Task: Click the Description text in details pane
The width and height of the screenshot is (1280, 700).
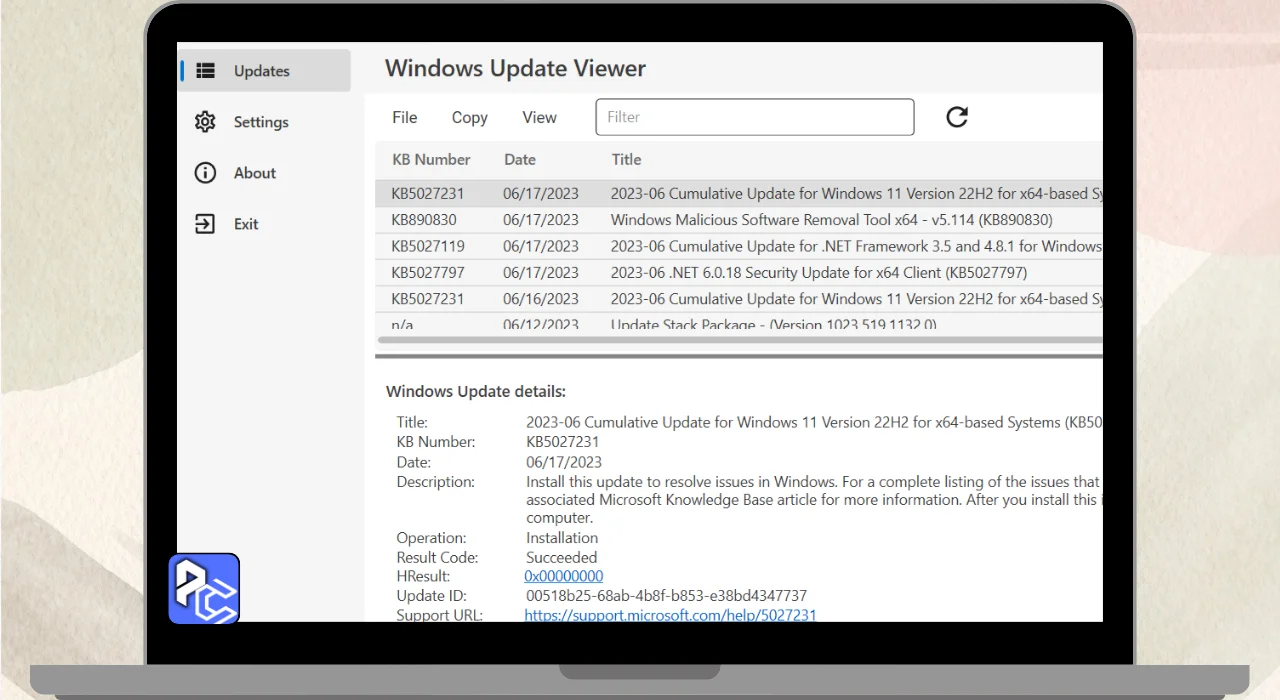Action: (814, 500)
